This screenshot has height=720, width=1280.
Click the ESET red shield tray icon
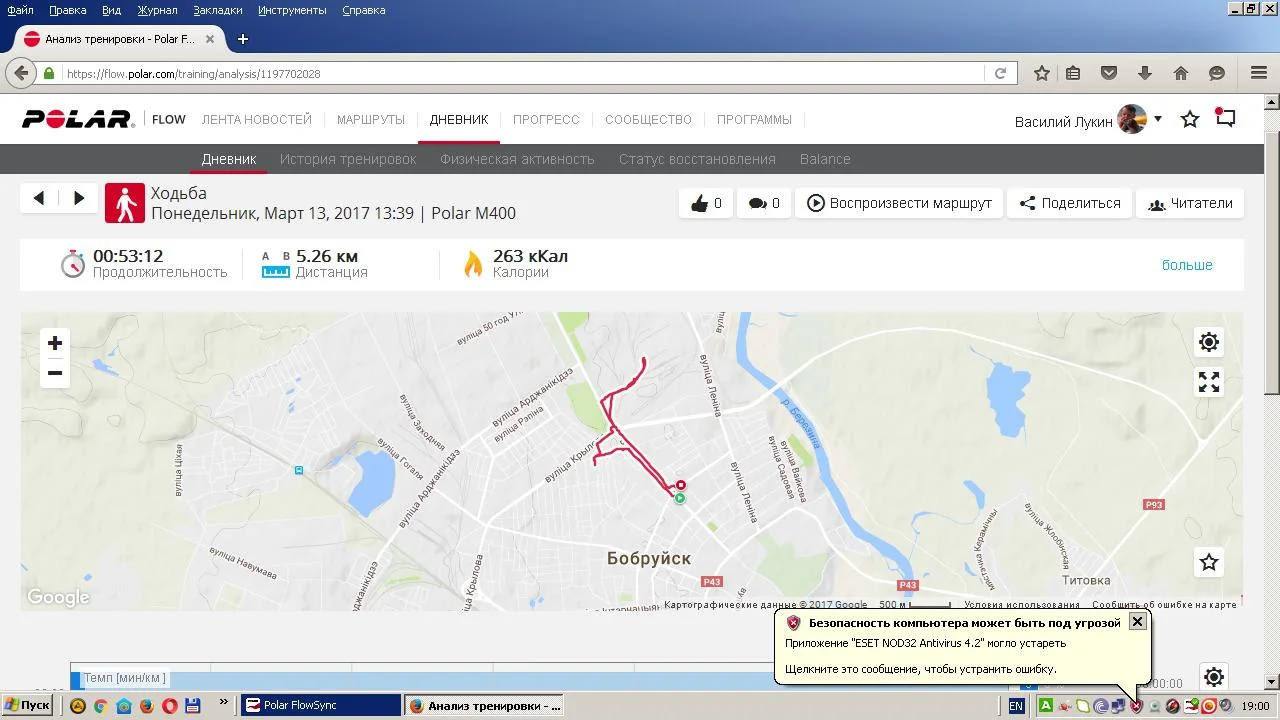click(1136, 706)
